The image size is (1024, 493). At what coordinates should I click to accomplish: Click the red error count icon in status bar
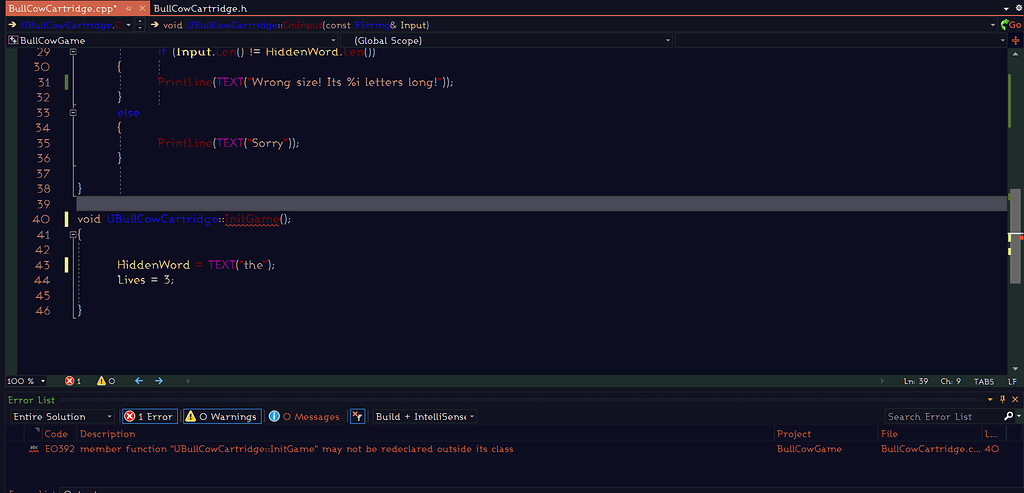(70, 381)
